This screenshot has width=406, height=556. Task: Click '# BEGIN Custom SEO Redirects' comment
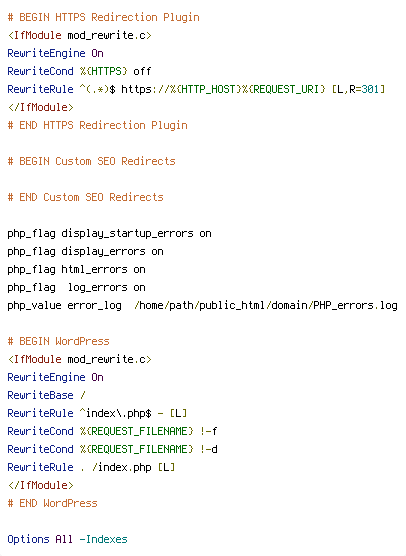(x=91, y=161)
